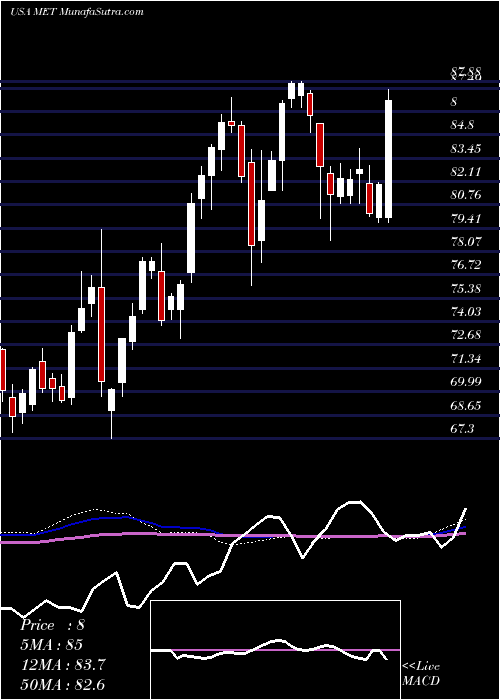
Task: Click the 'Price : 8' readout
Action: tap(52, 625)
